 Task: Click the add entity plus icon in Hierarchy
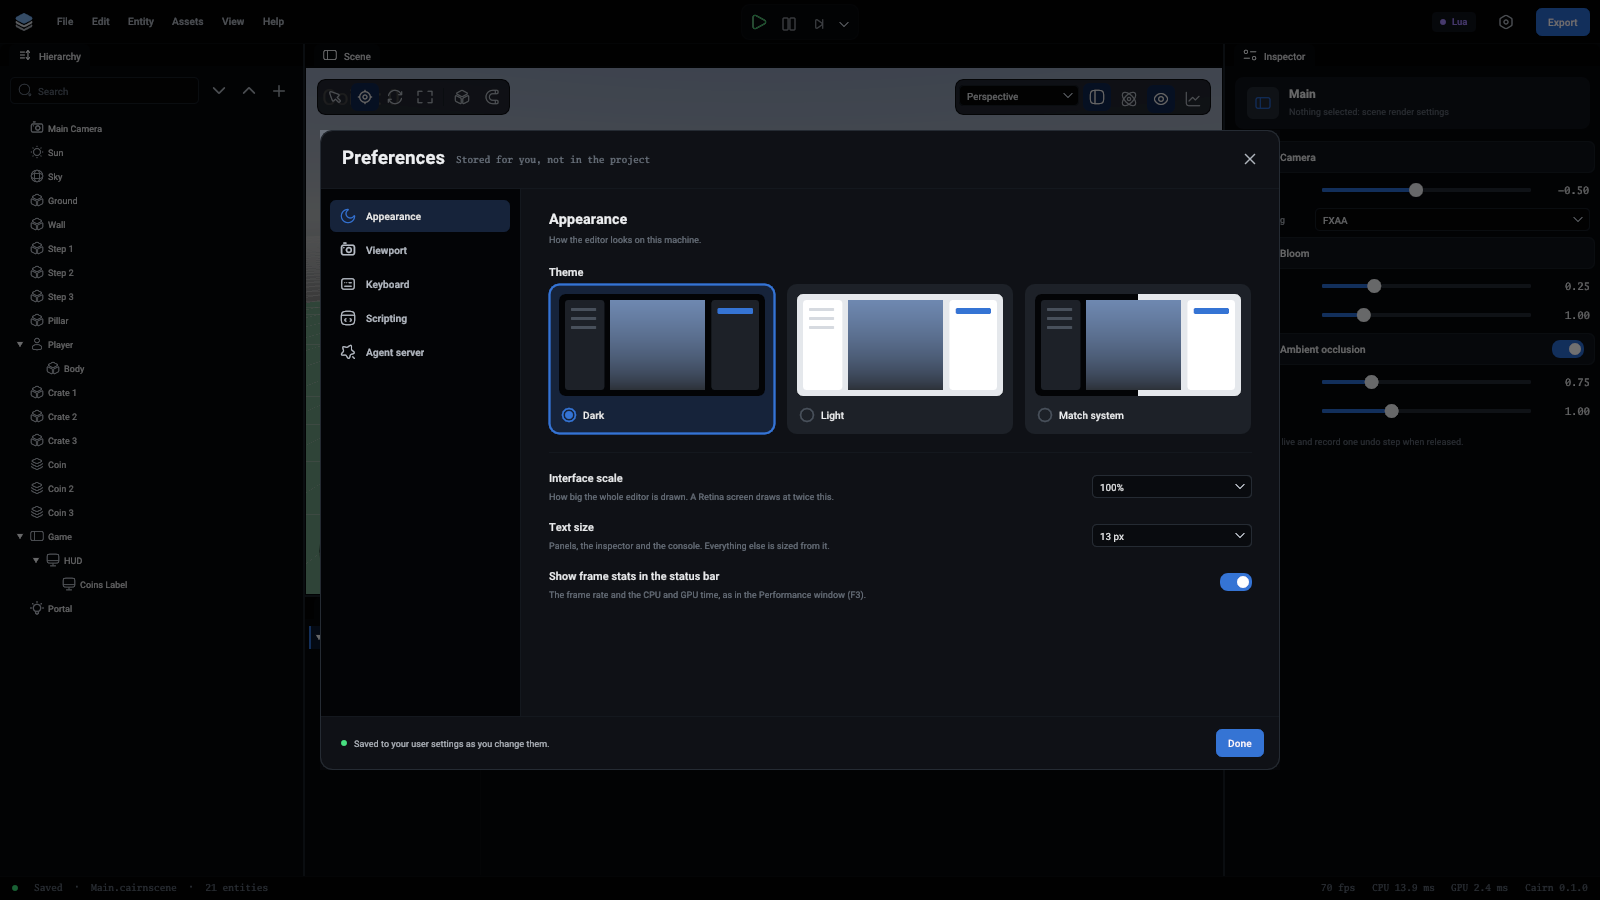(x=279, y=91)
